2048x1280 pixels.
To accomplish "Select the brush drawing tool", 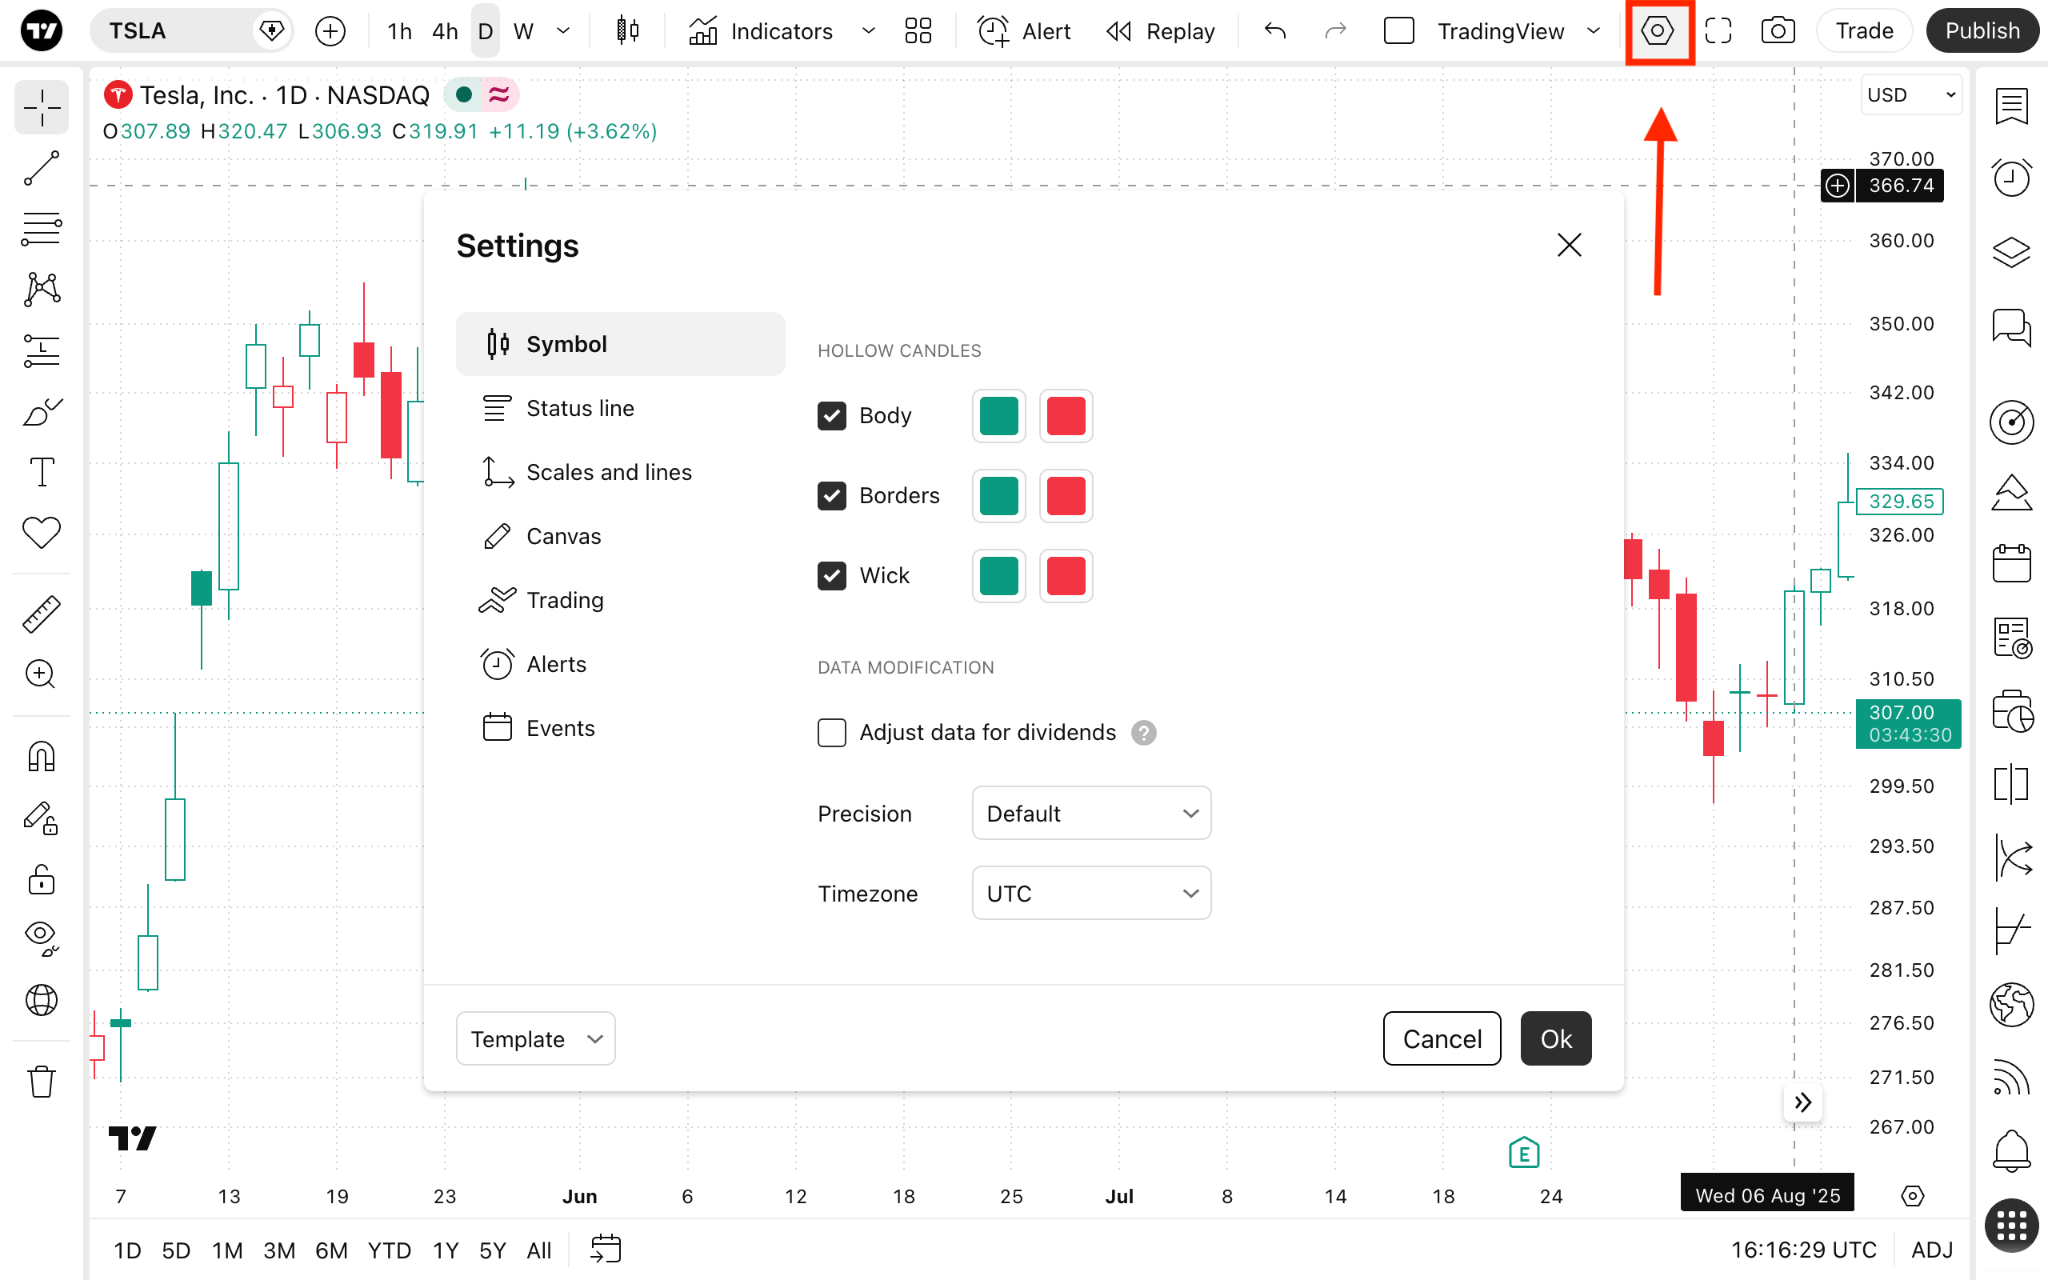I will (41, 411).
